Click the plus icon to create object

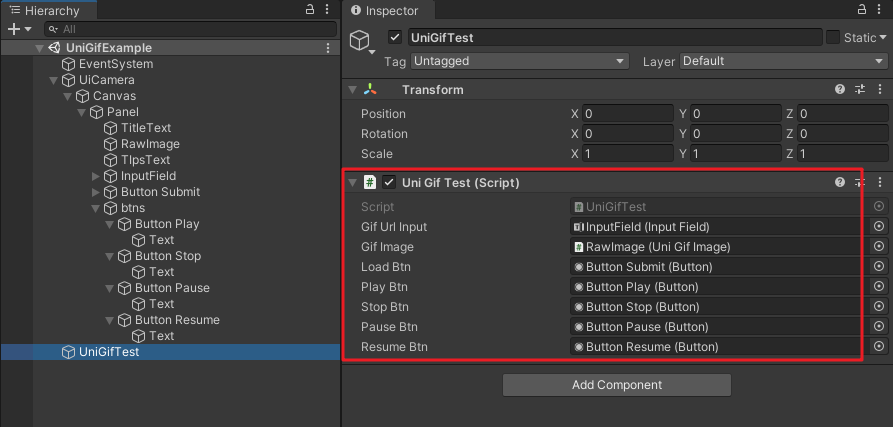[14, 29]
